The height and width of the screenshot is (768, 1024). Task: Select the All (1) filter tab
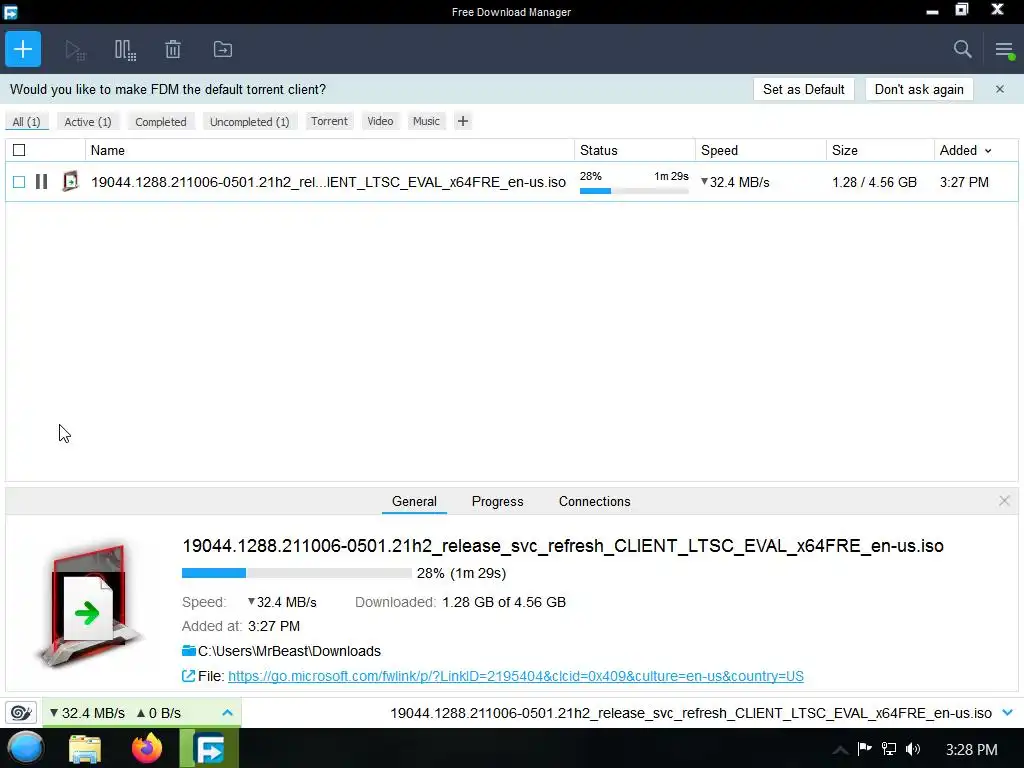[x=26, y=121]
